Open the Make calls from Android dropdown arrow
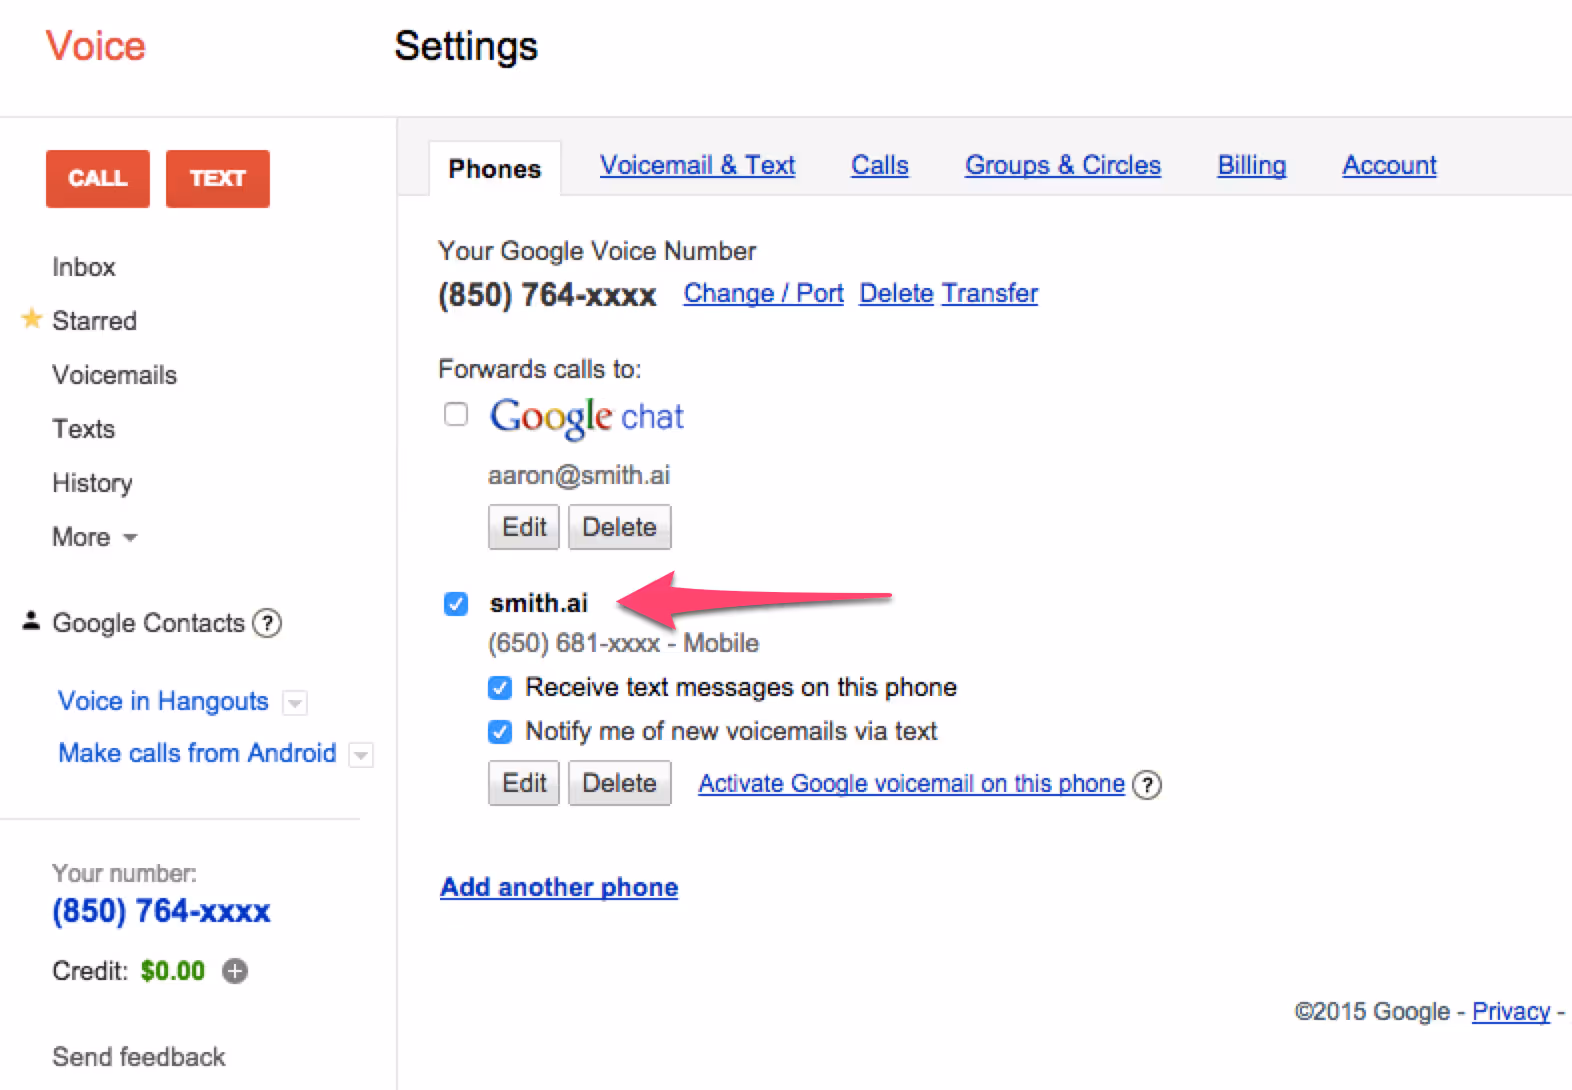 click(361, 755)
